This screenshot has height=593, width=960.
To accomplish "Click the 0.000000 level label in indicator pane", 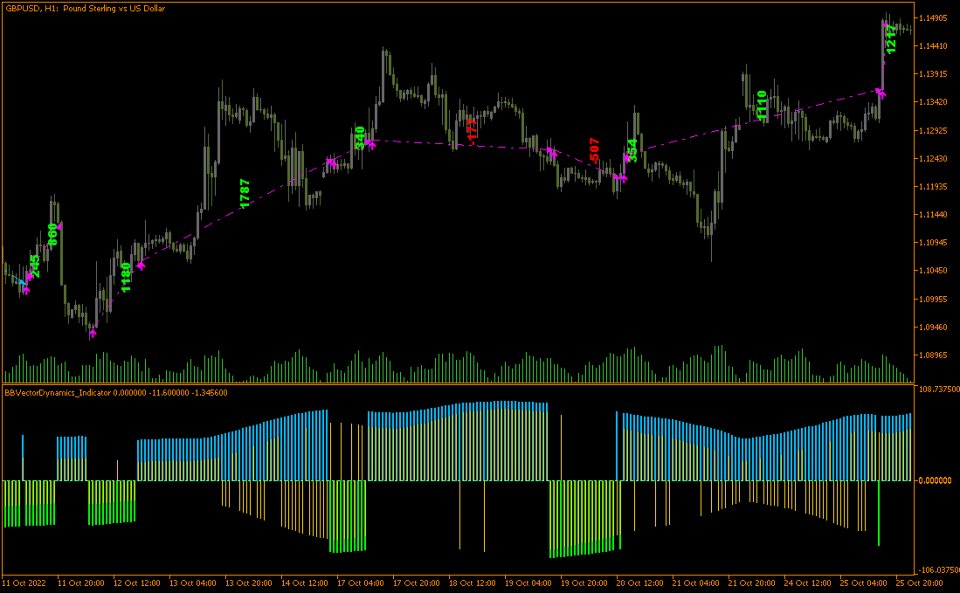I will pyautogui.click(x=934, y=478).
